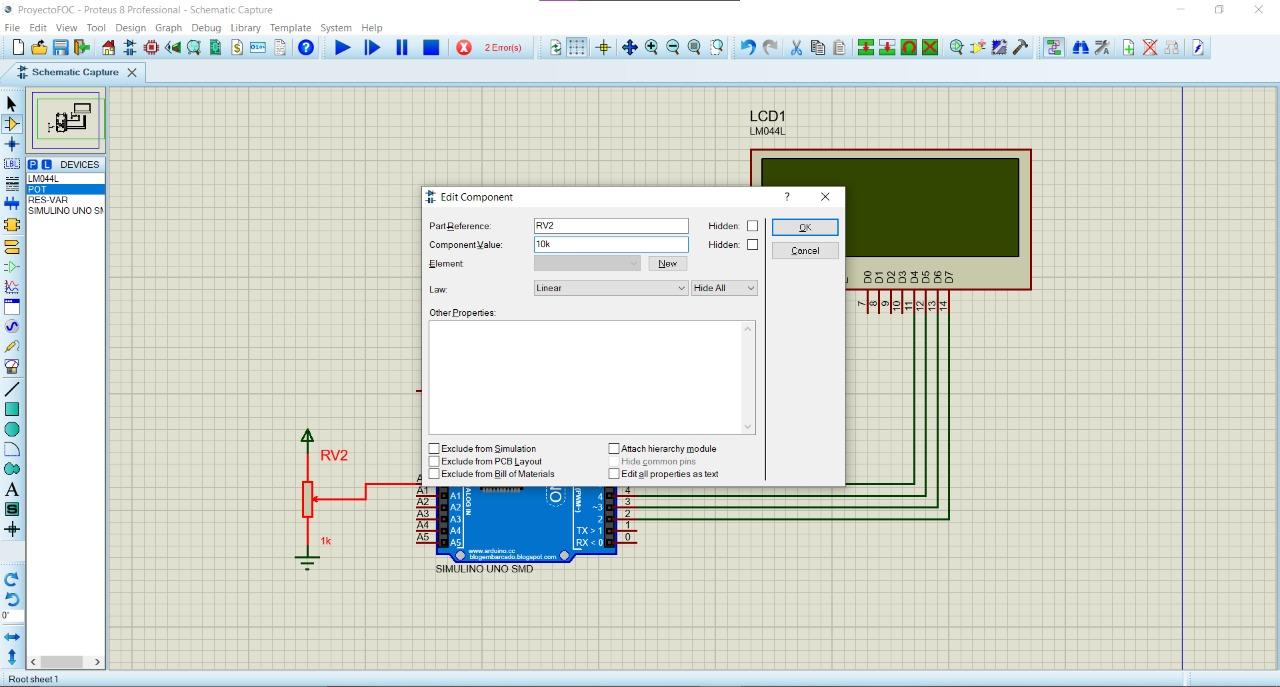Enable Exclude from Simulation
The image size is (1280, 687).
click(x=434, y=449)
